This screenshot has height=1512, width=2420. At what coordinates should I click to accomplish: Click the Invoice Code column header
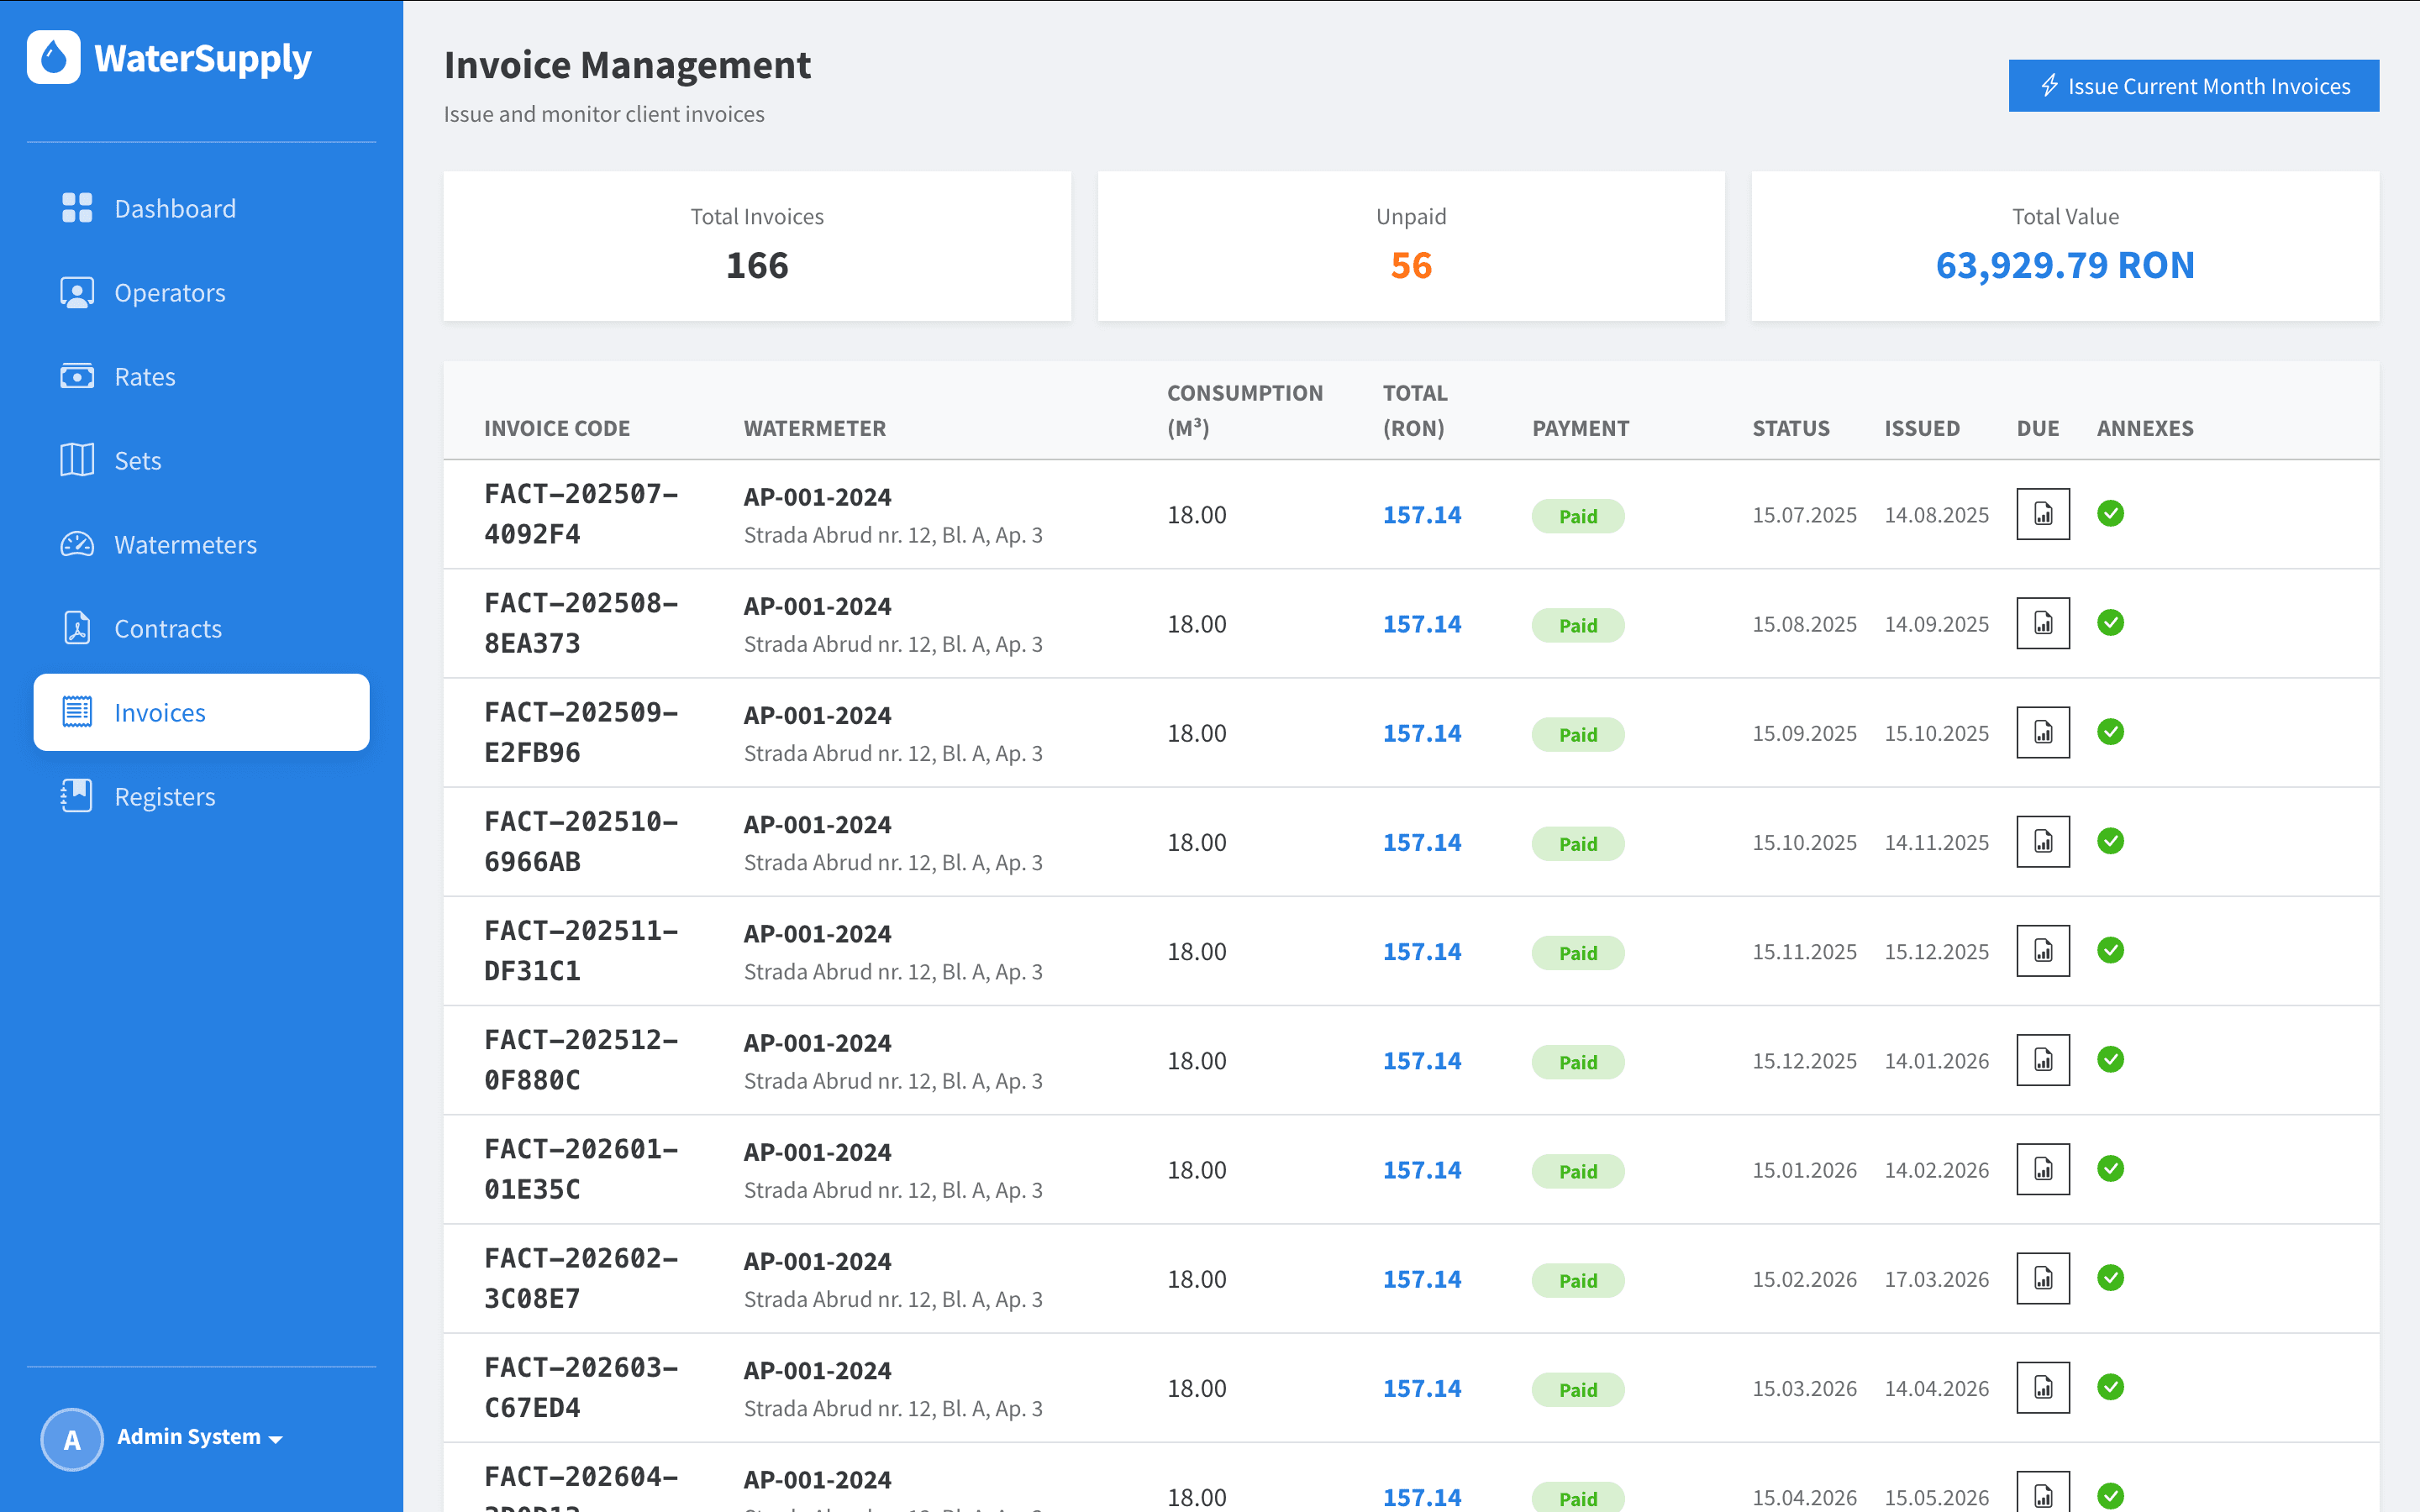[557, 428]
